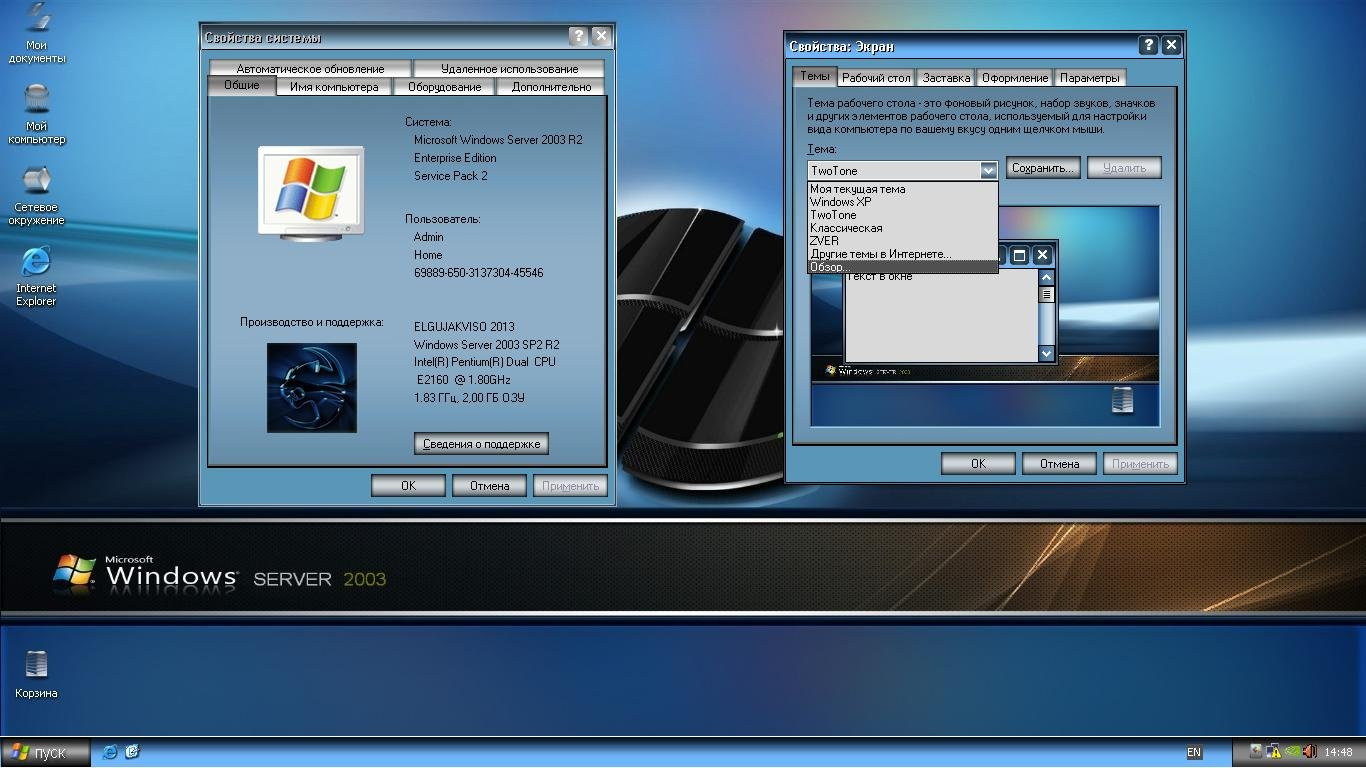The width and height of the screenshot is (1366, 768).
Task: Open the NVIDIA tray icon
Action: pyautogui.click(x=1290, y=752)
